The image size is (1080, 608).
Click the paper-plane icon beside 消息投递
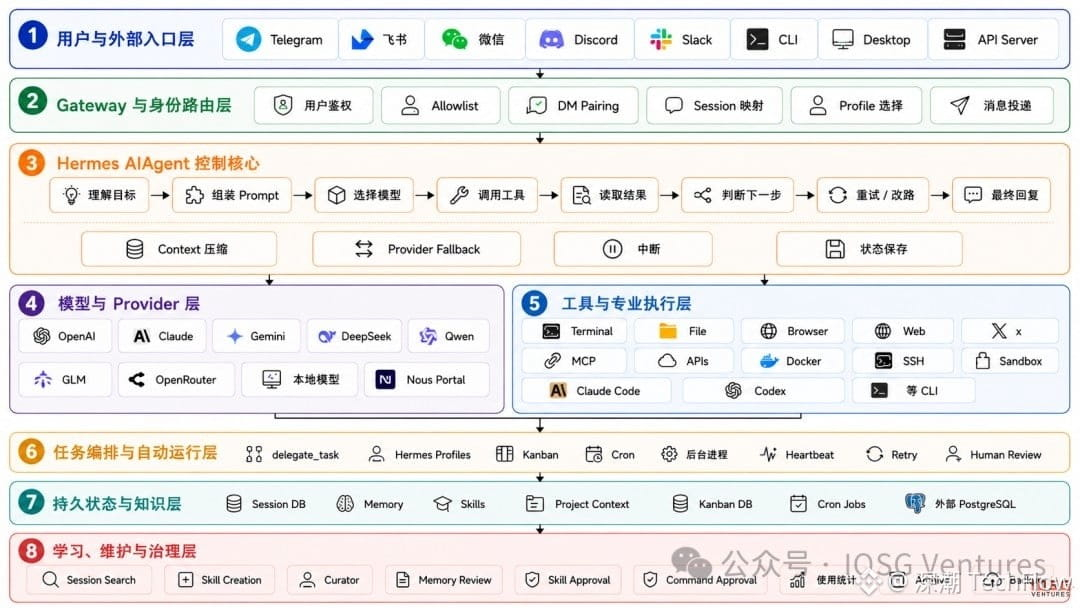pyautogui.click(x=959, y=105)
